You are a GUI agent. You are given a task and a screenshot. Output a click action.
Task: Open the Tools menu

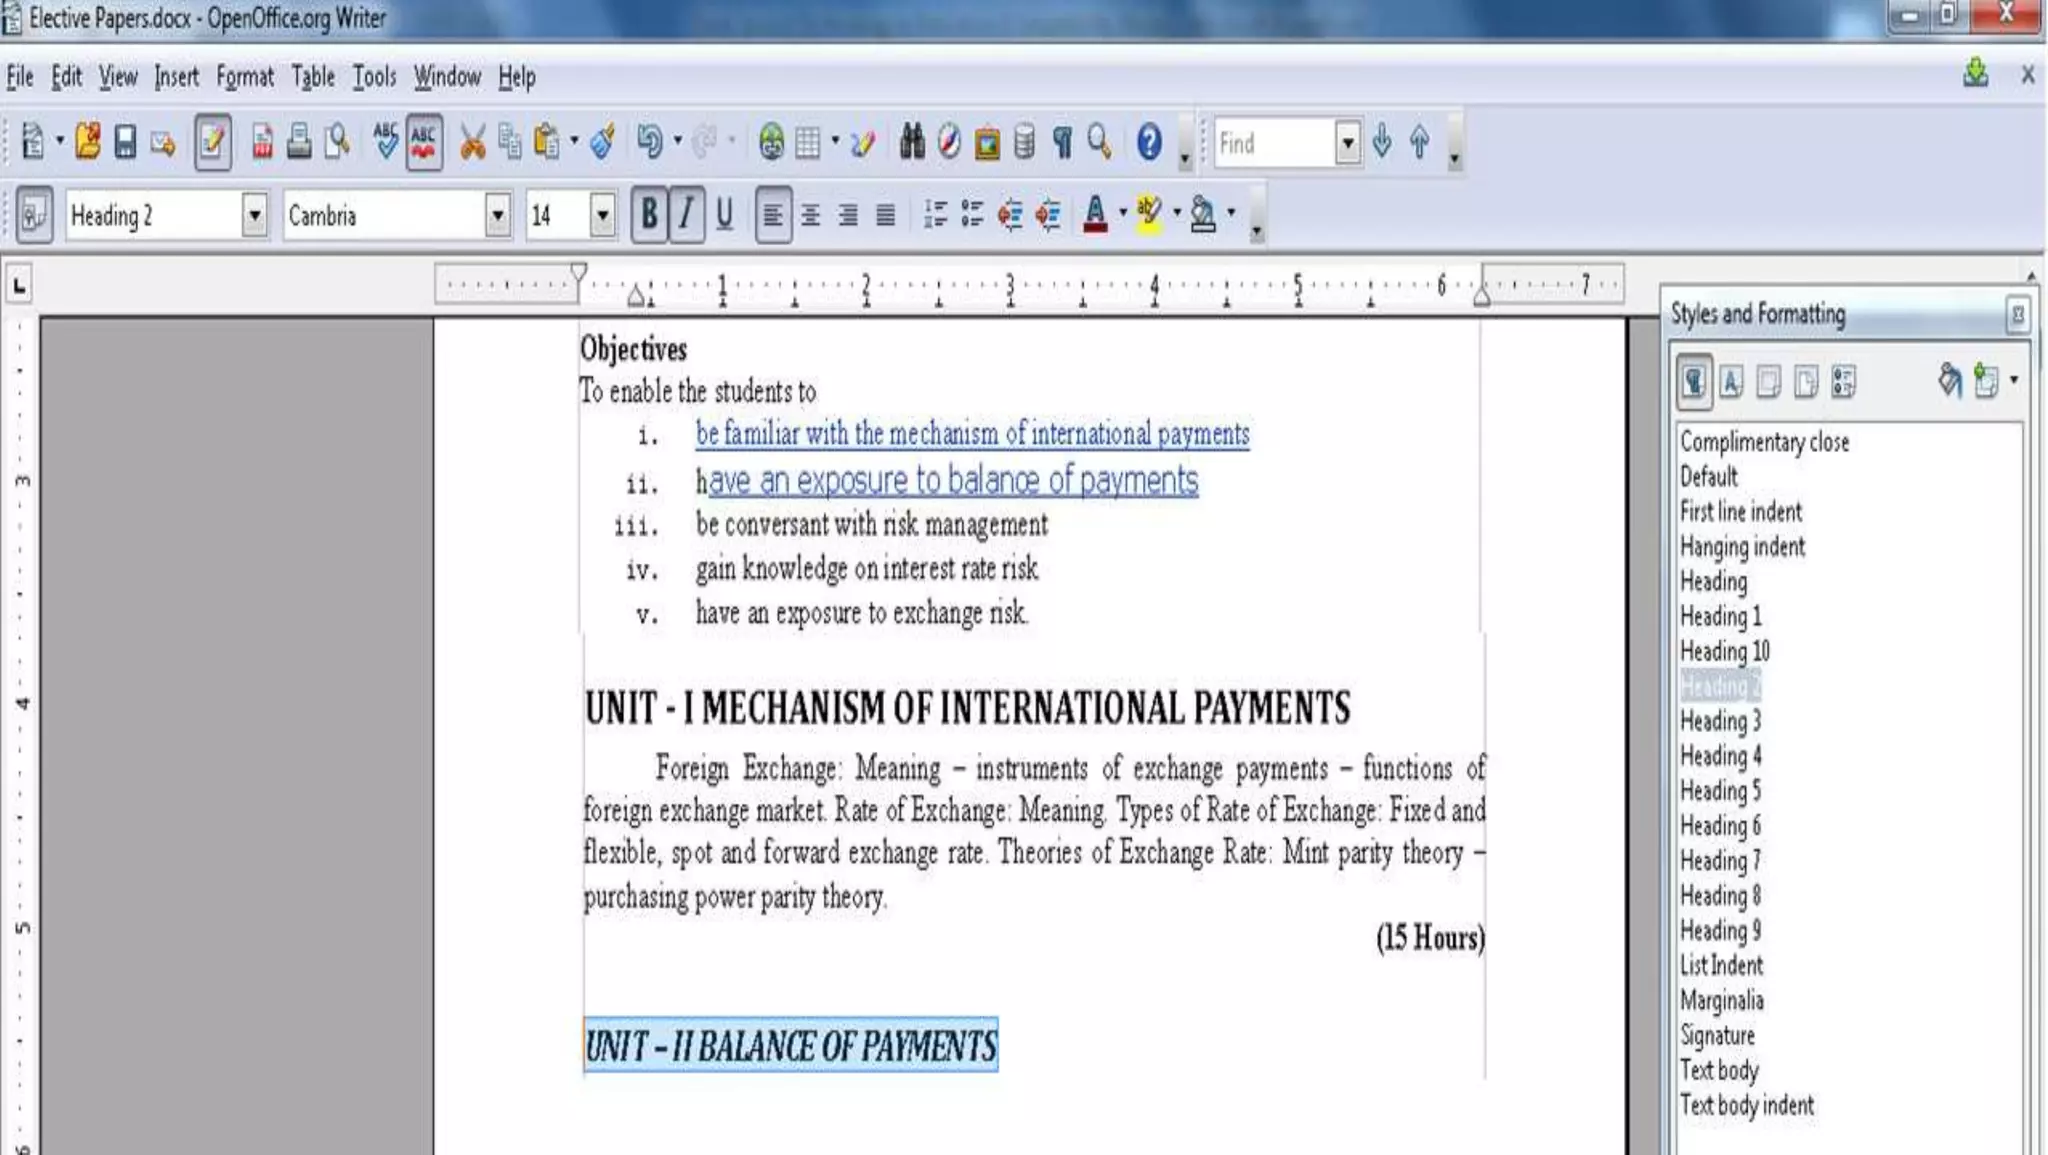pyautogui.click(x=374, y=77)
